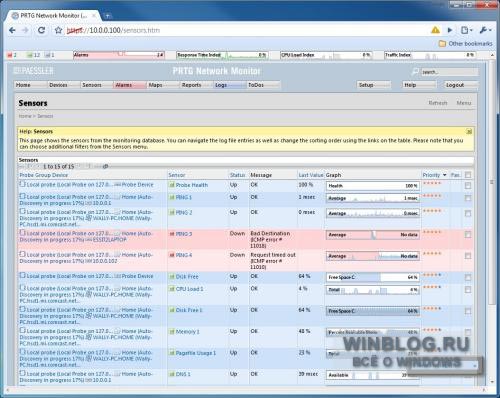Click the Refresh link
Screen dimensions: 500x398
[438, 103]
